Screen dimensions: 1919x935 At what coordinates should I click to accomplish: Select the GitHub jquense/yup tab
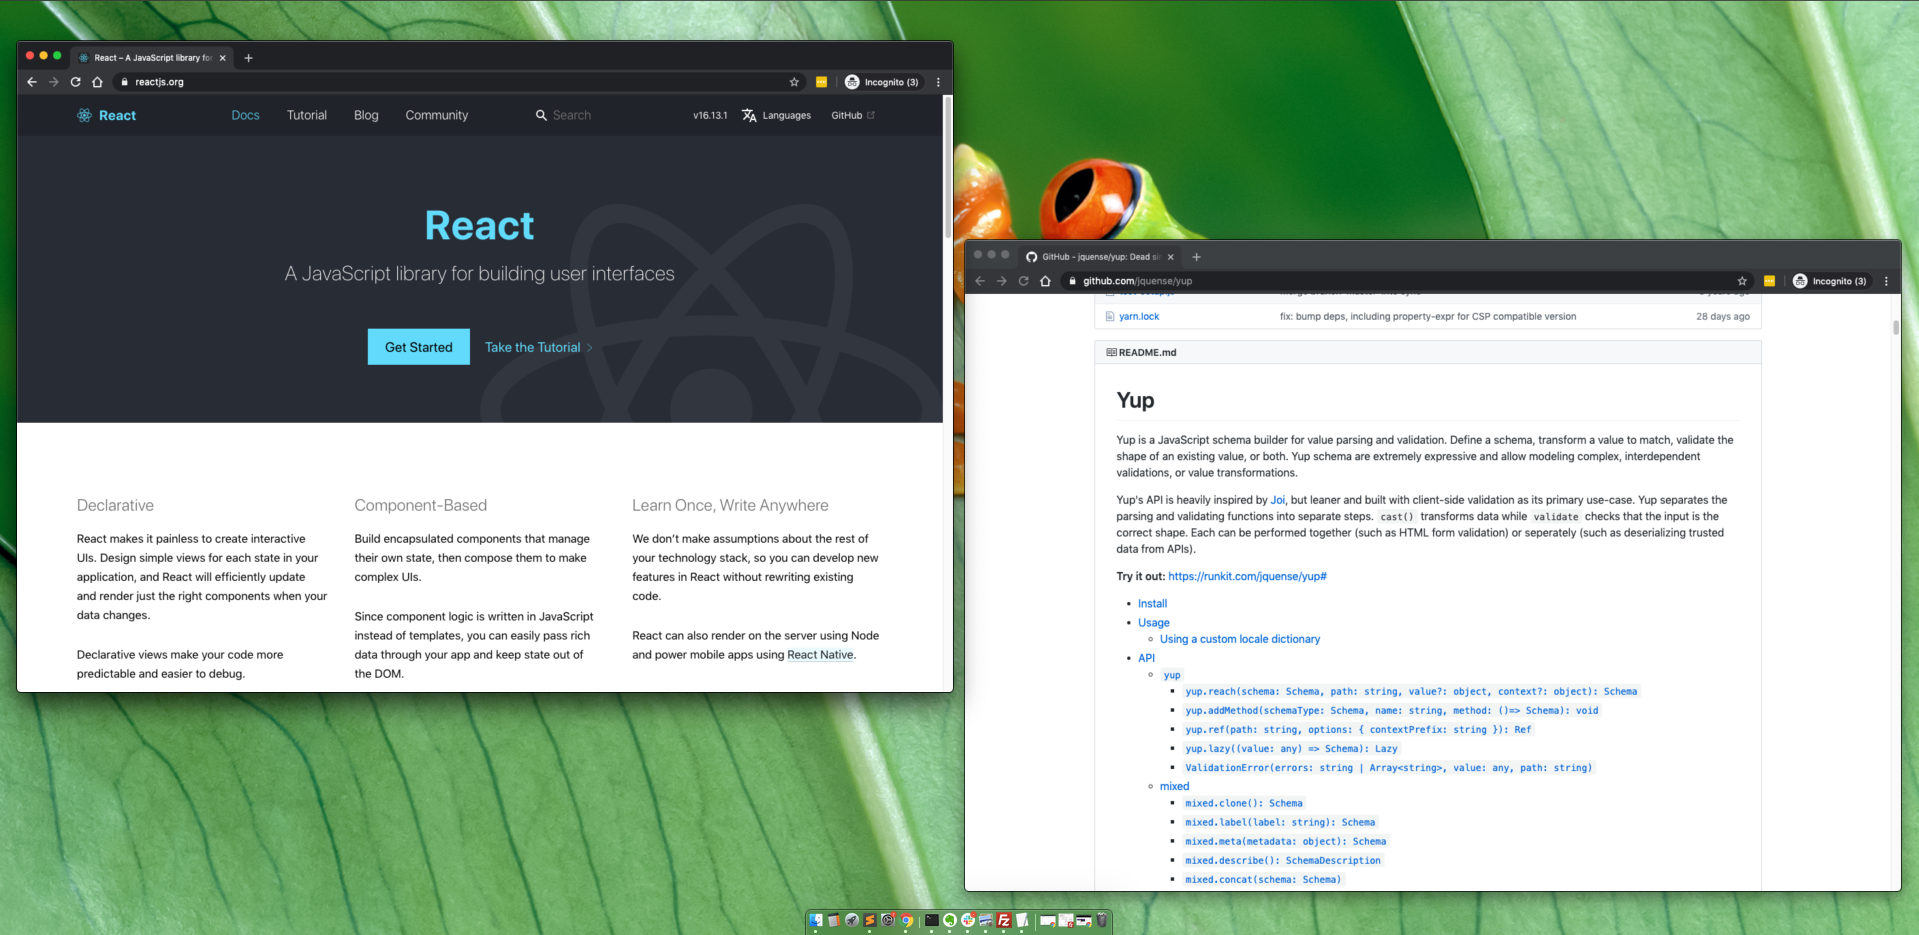click(1100, 257)
